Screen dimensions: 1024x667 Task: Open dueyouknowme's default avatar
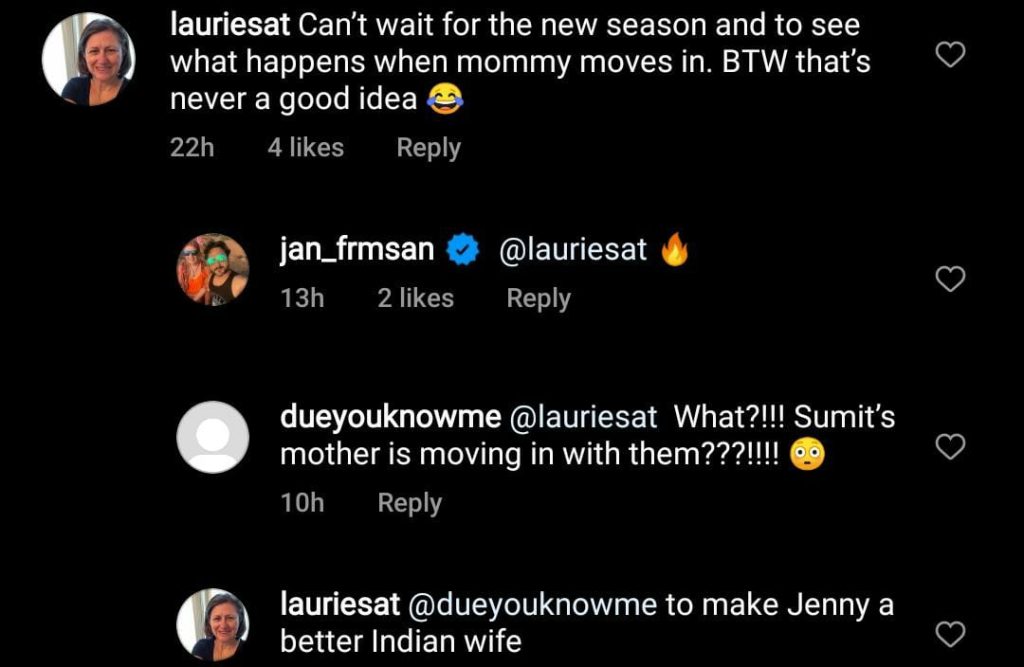coord(212,437)
